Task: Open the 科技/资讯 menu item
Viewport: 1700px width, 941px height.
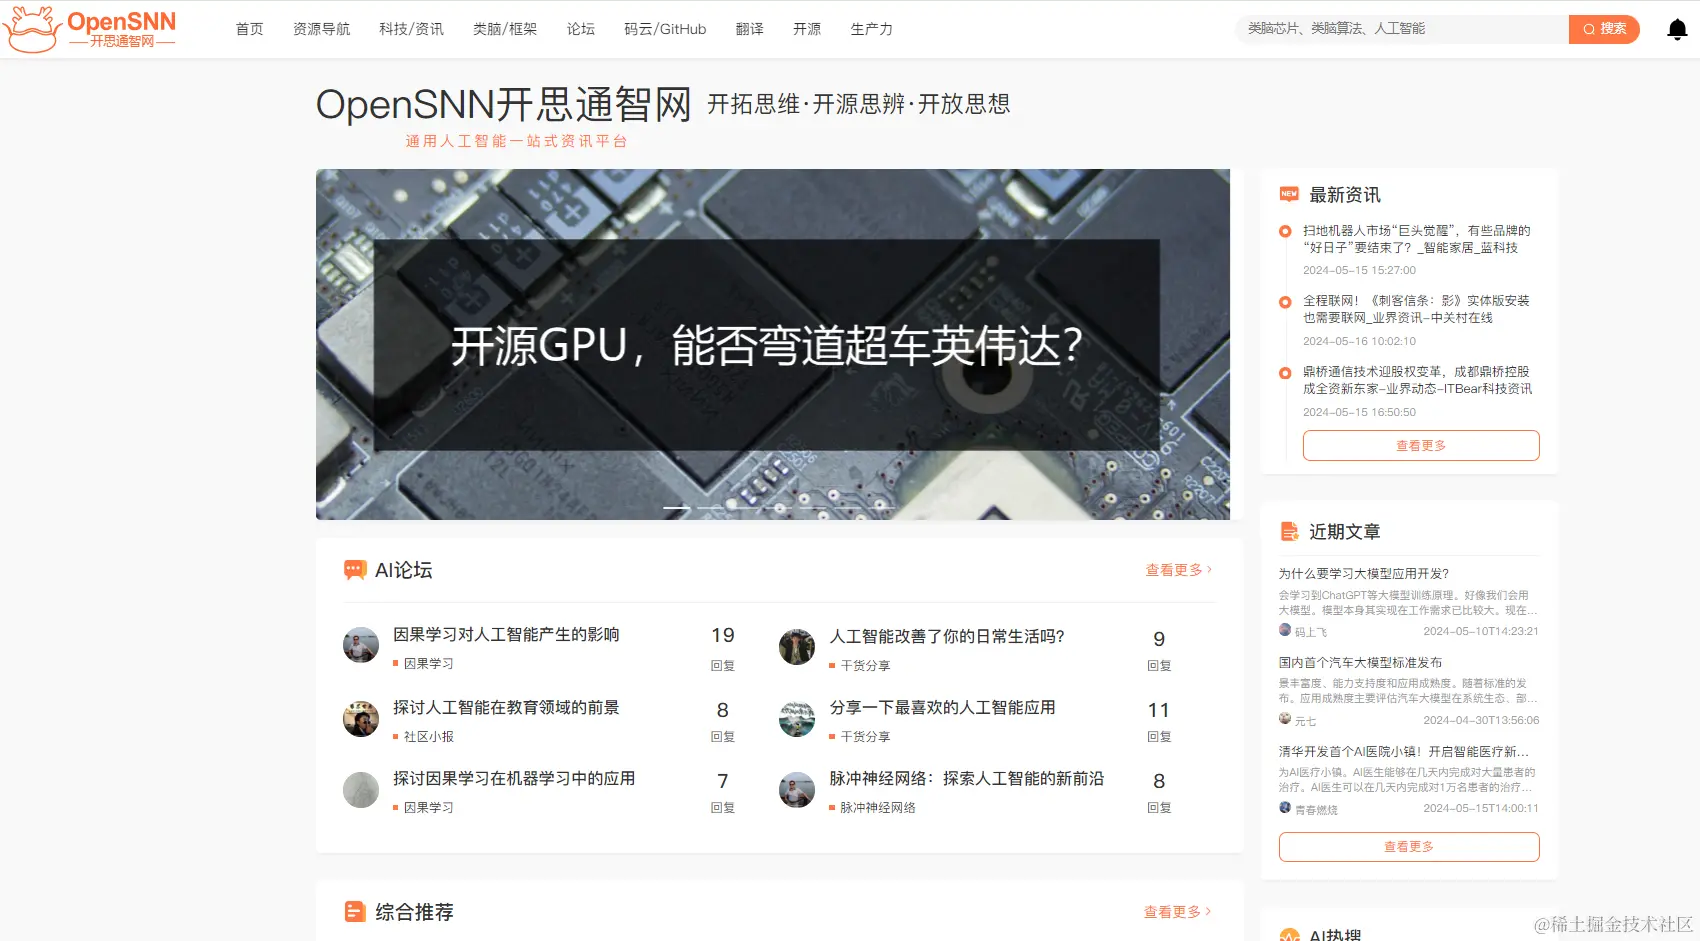Action: (x=411, y=29)
